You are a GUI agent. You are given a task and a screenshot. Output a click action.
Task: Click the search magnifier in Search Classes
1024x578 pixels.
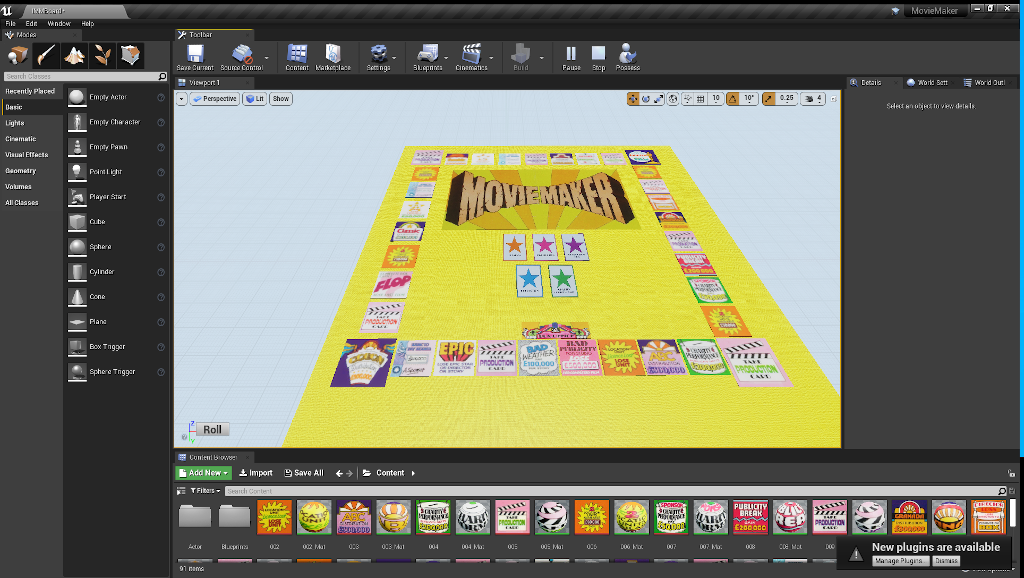[163, 76]
